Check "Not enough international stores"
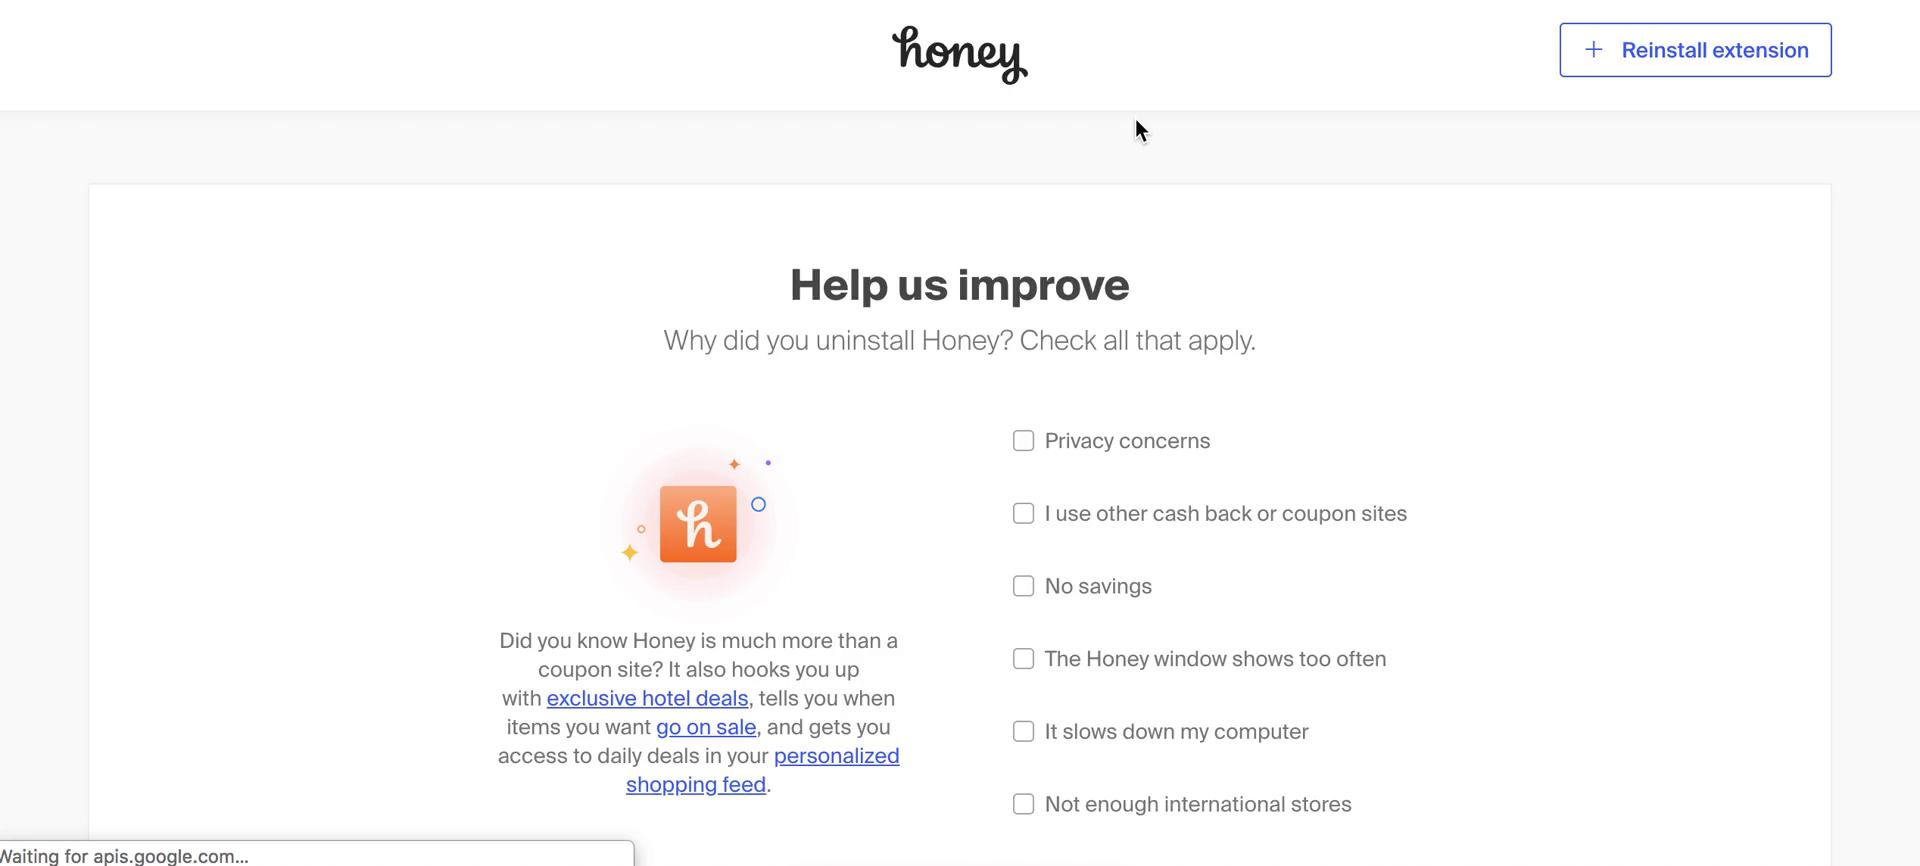Screen dimensions: 1920x866 click(x=1023, y=803)
